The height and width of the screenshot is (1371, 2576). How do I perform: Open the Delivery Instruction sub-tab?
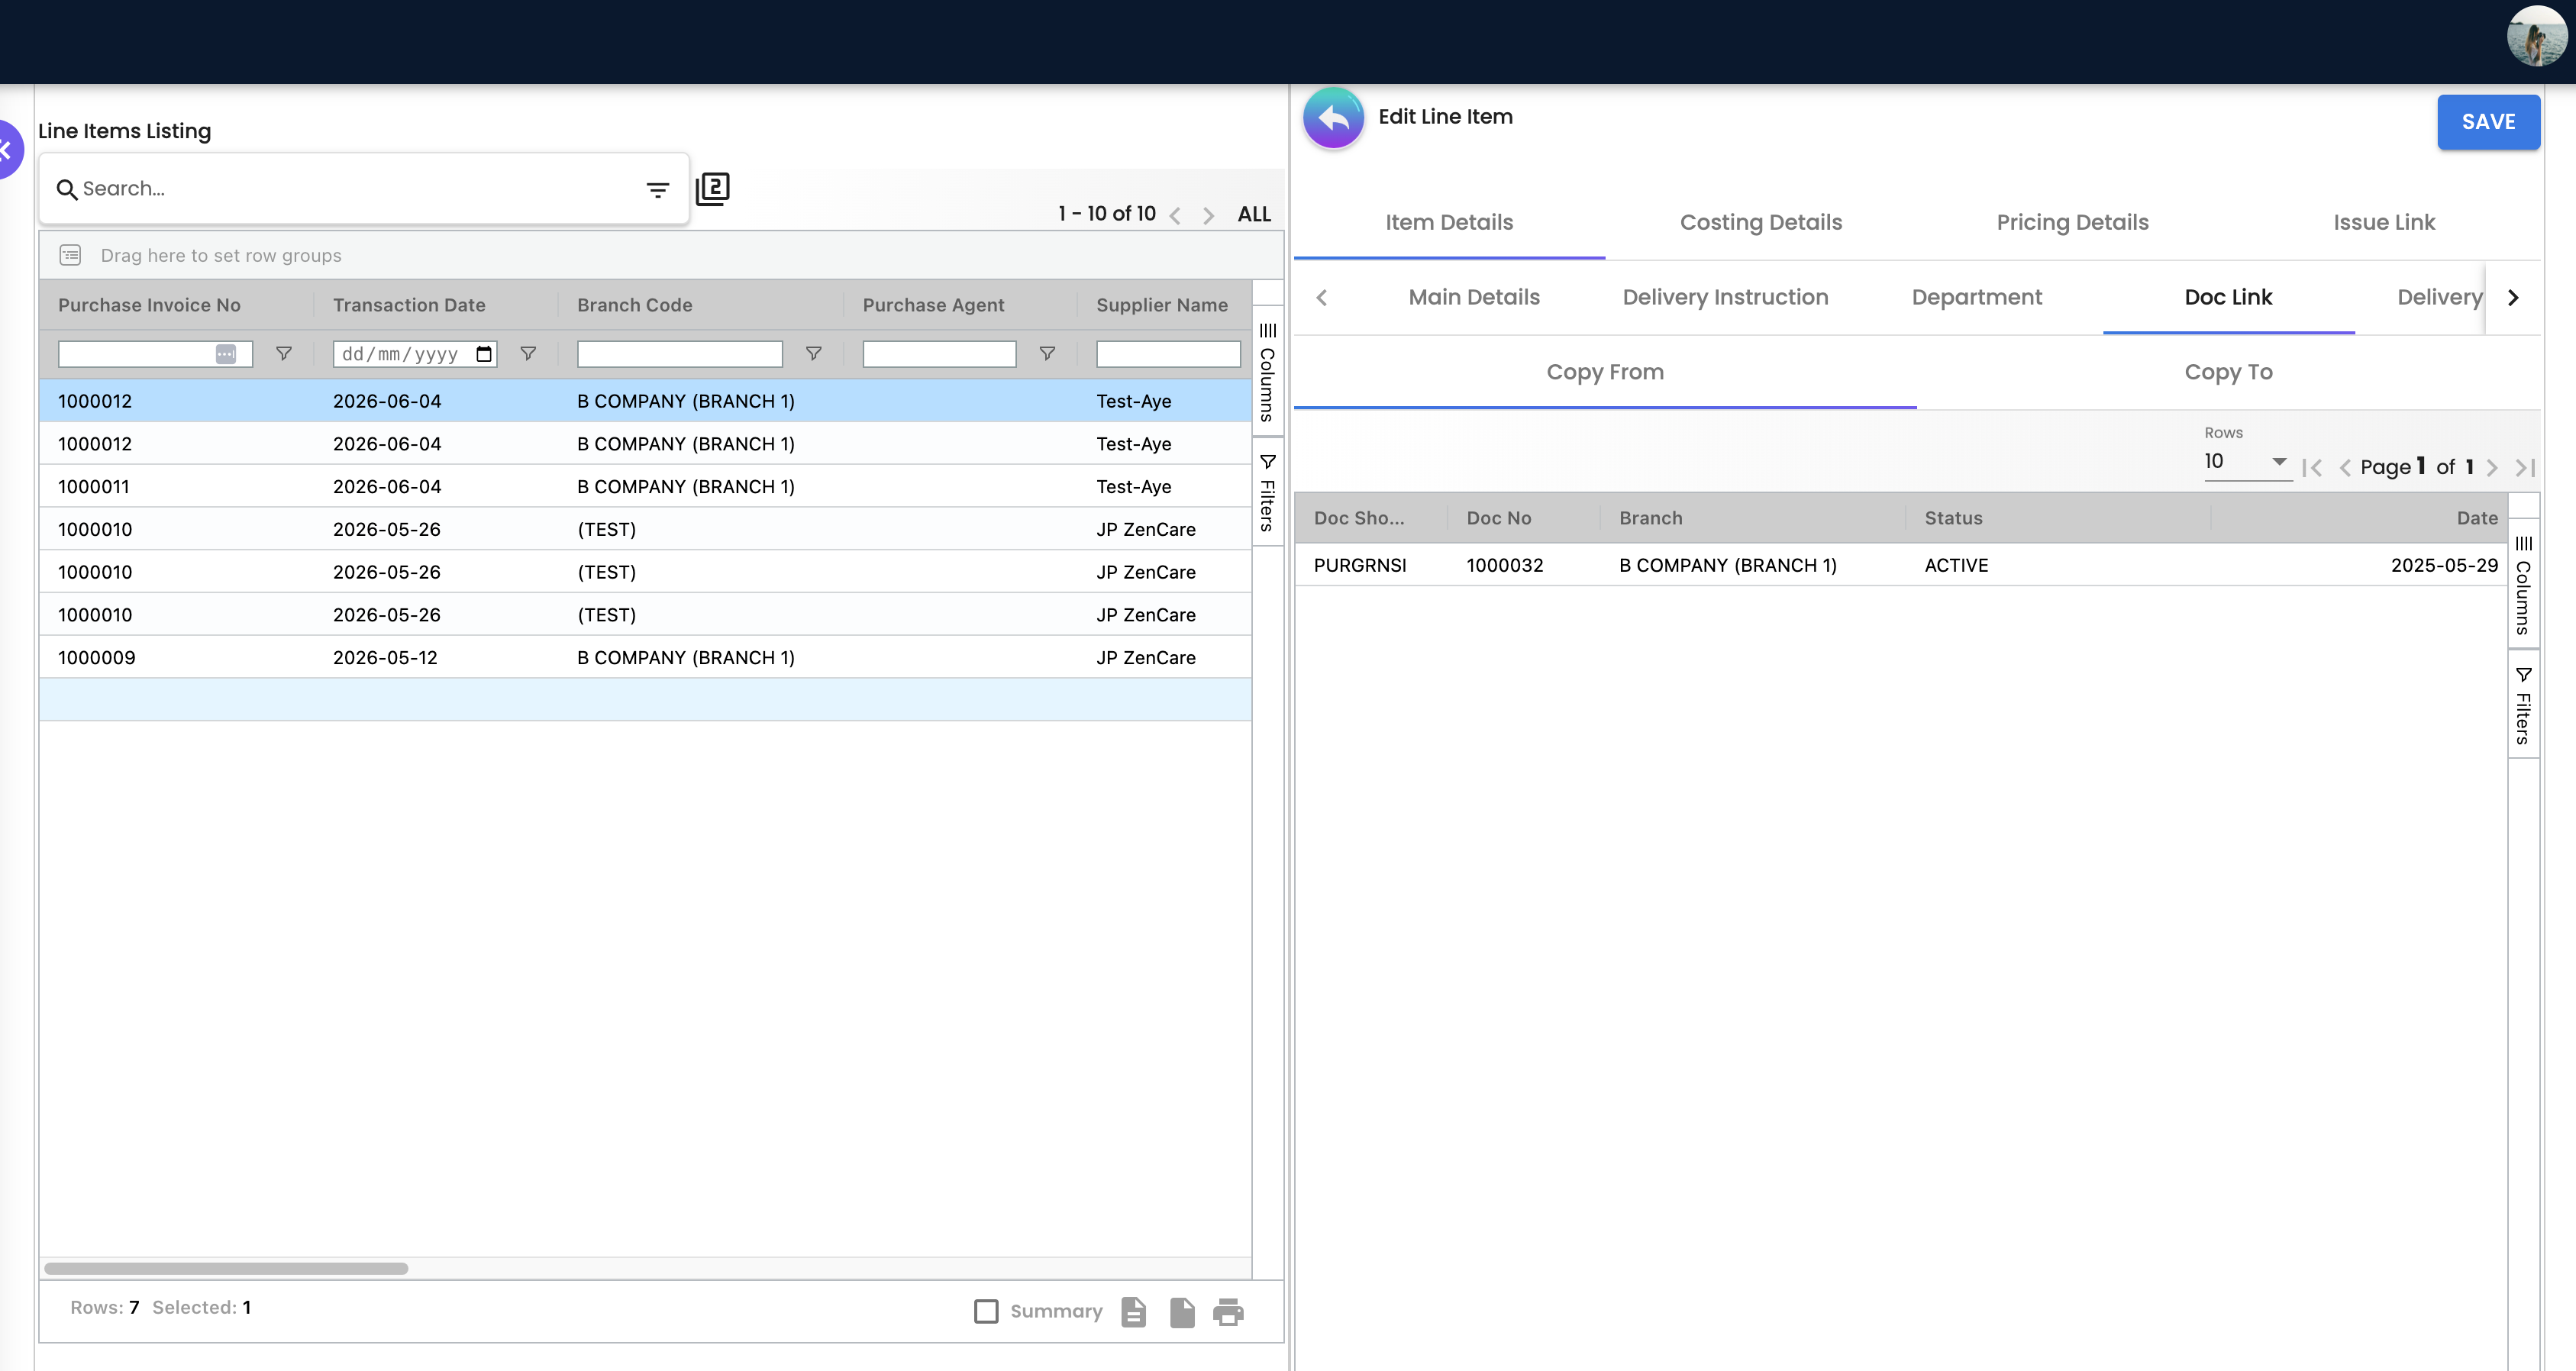1725,298
